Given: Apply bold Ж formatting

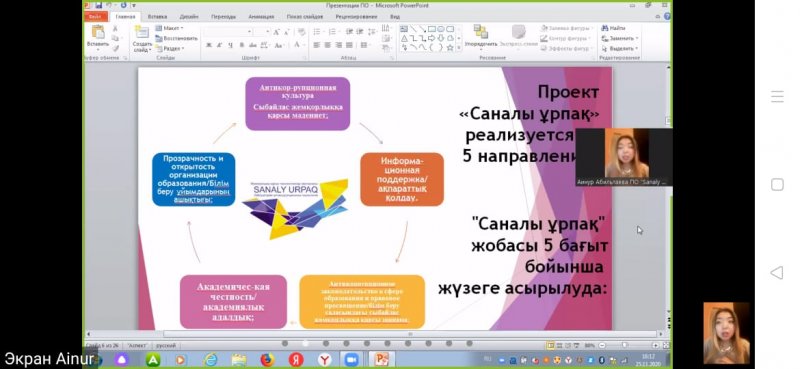Looking at the screenshot, I should pyautogui.click(x=209, y=45).
